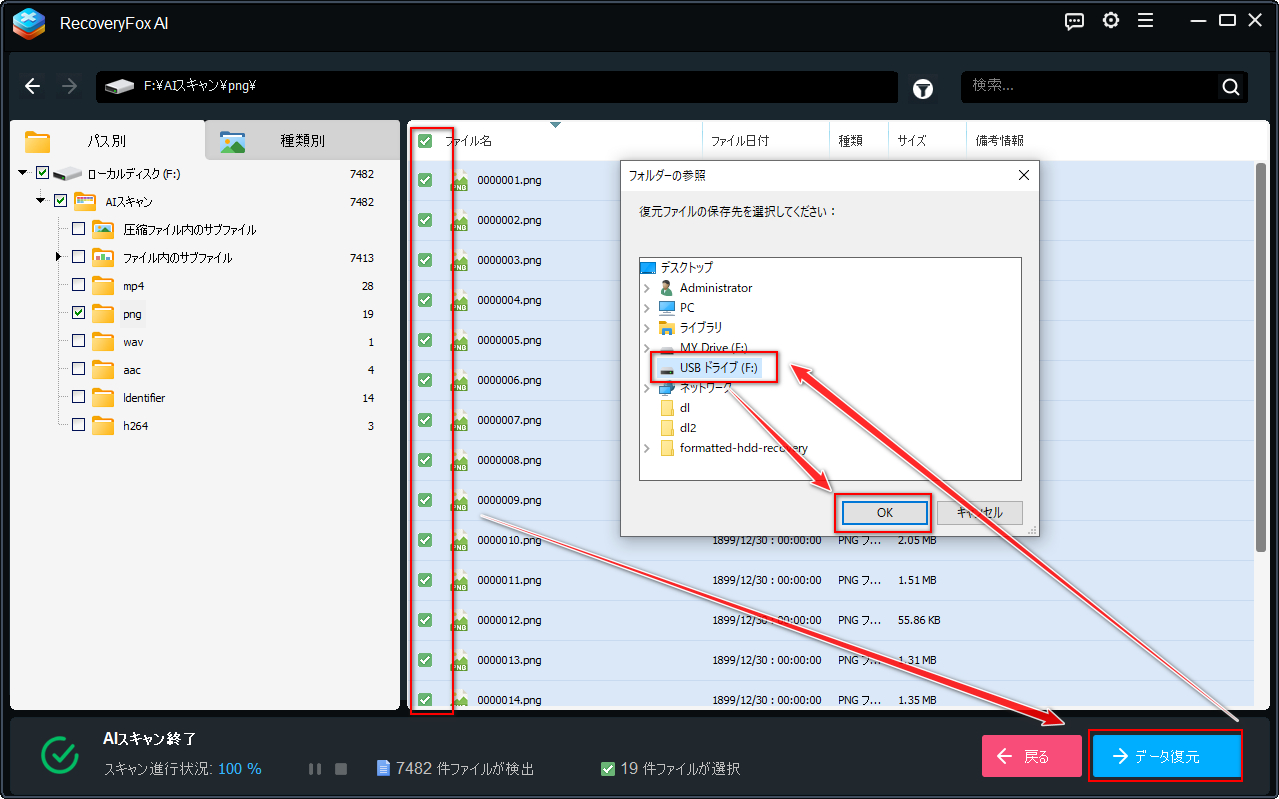The width and height of the screenshot is (1279, 799).
Task: Switch to the パス別 tab
Action: [106, 141]
